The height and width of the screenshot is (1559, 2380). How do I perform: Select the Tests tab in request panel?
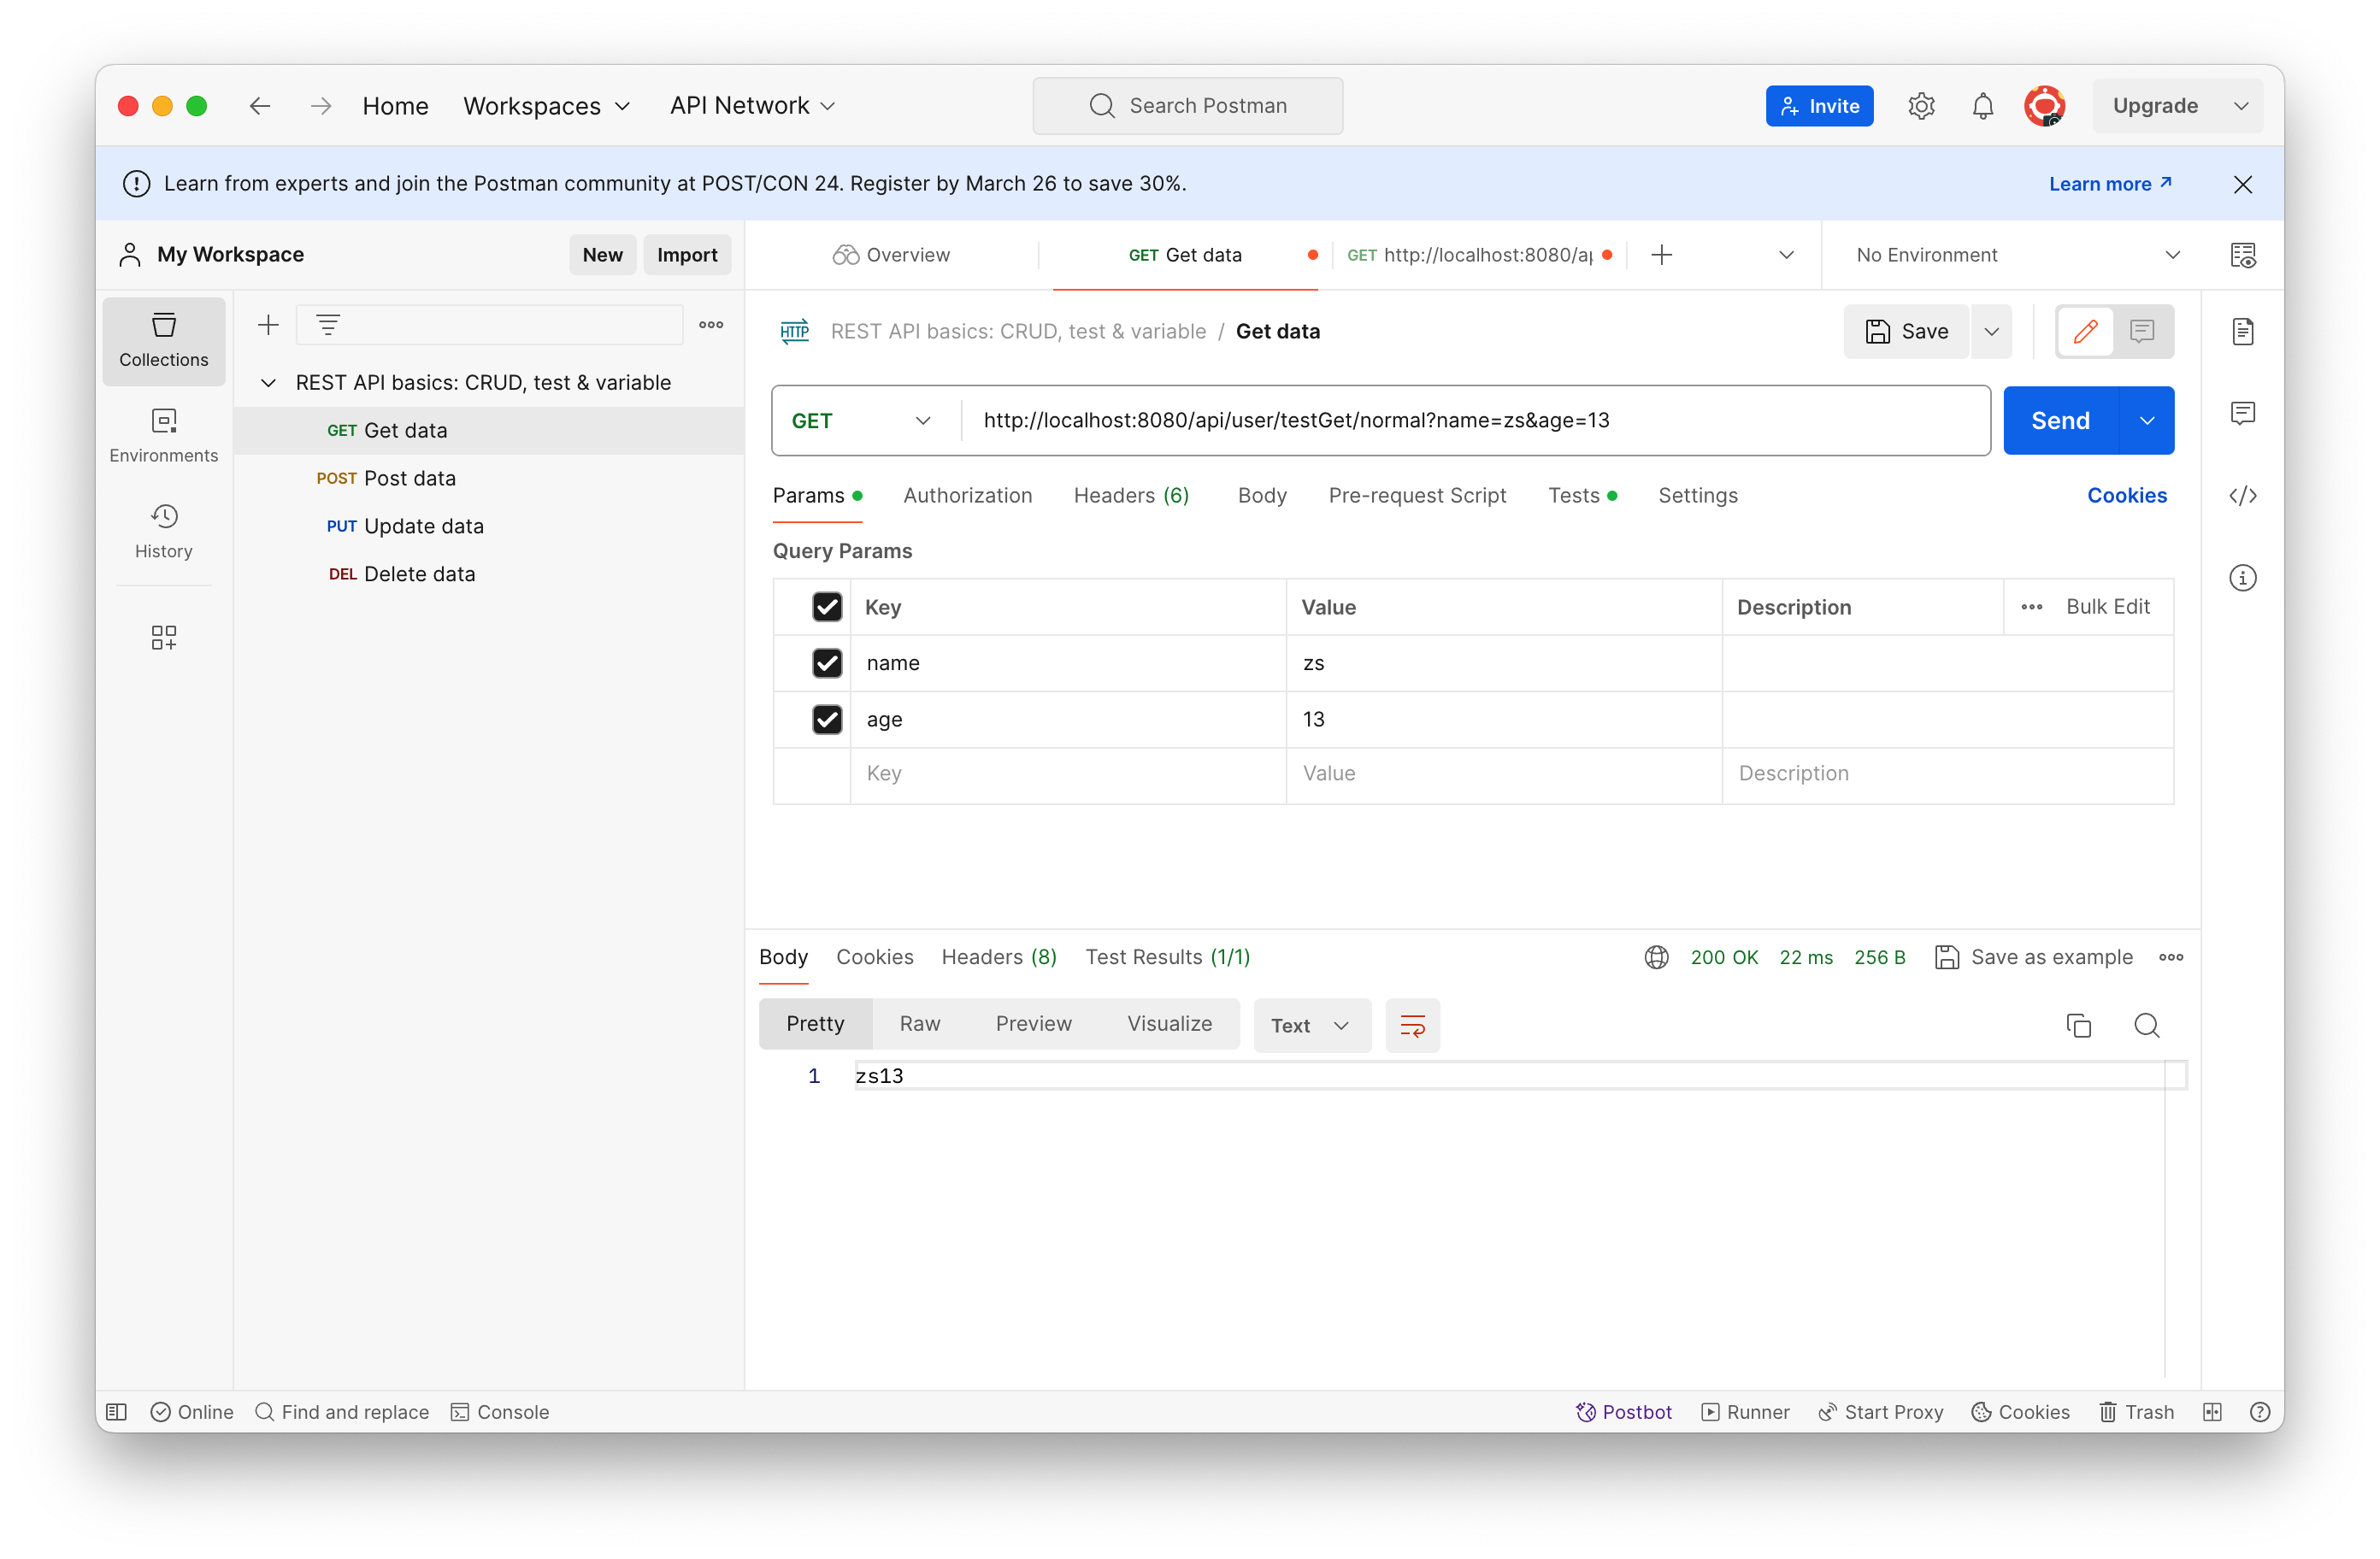coord(1573,494)
